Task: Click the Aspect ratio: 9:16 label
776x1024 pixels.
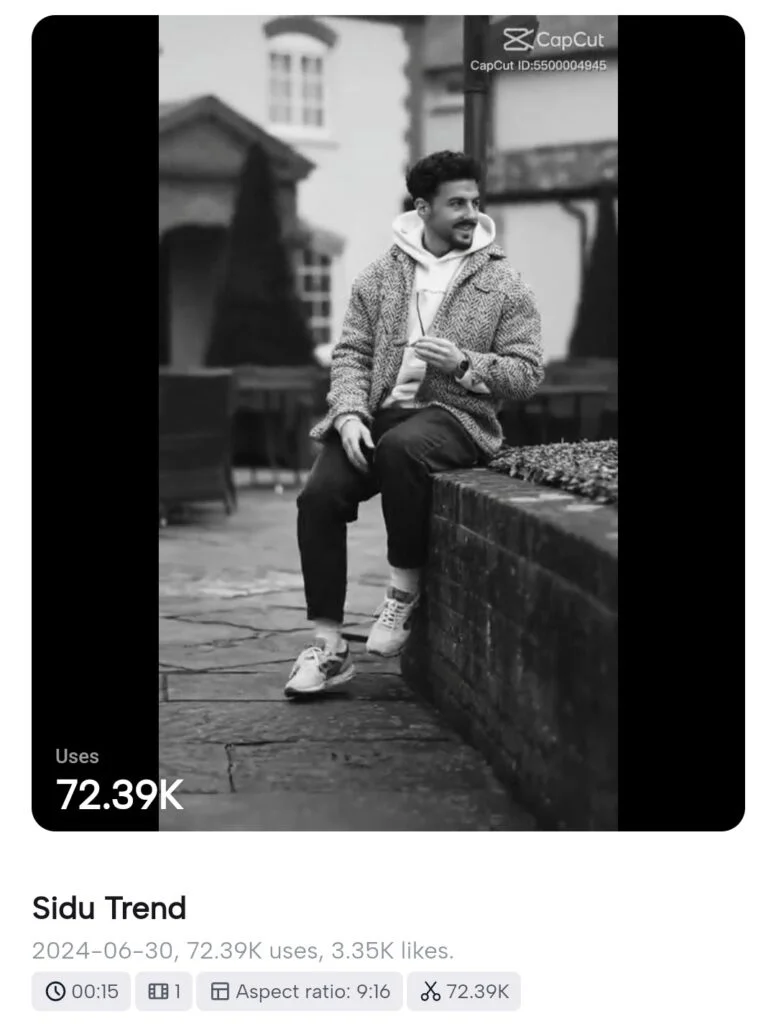Action: pos(313,991)
